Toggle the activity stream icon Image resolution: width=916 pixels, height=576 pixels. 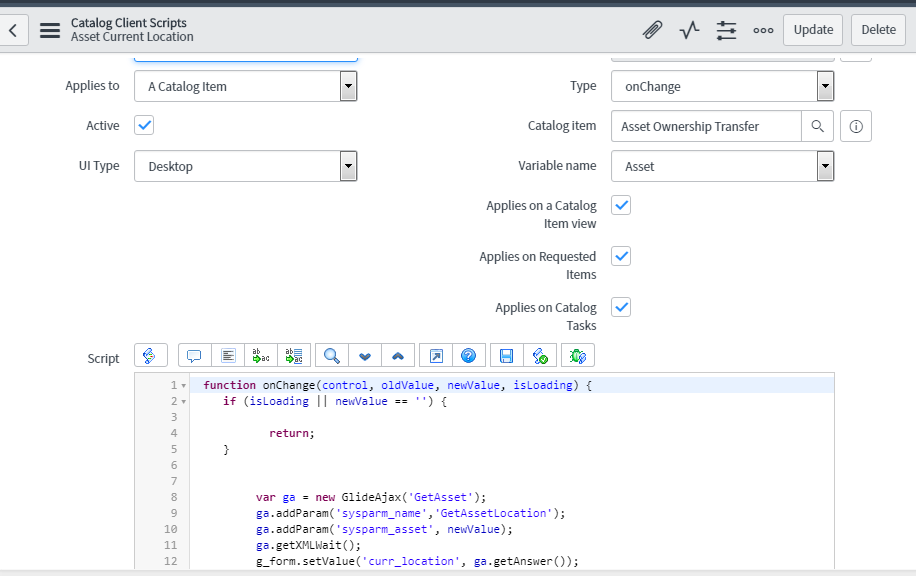pyautogui.click(x=689, y=30)
